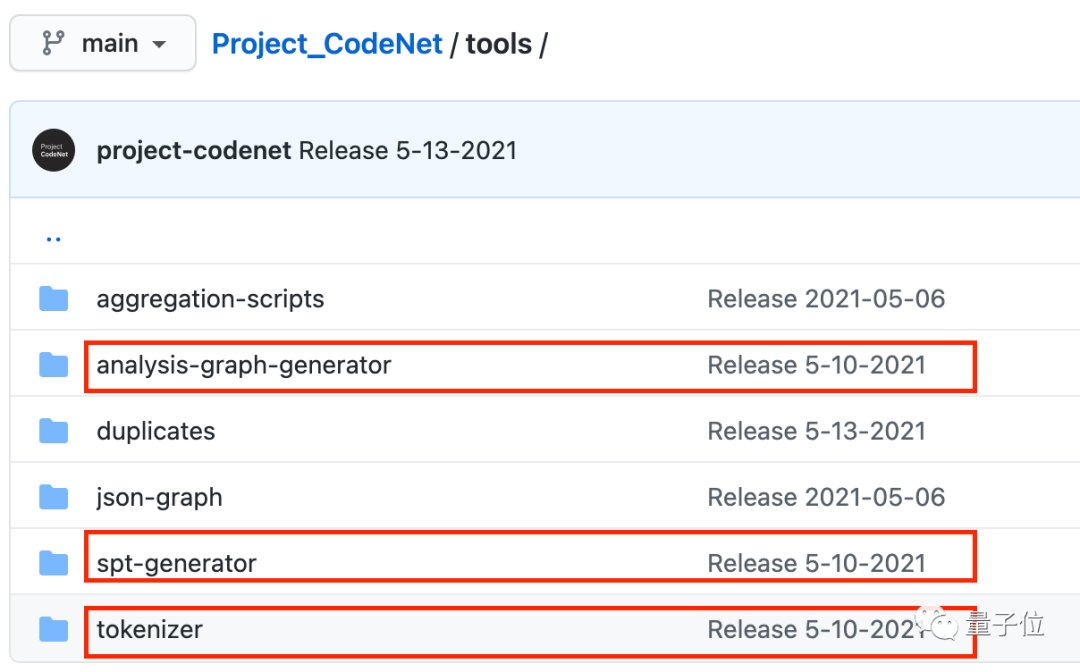1080x672 pixels.
Task: Open the main branch selector dropdown
Action: (x=103, y=43)
